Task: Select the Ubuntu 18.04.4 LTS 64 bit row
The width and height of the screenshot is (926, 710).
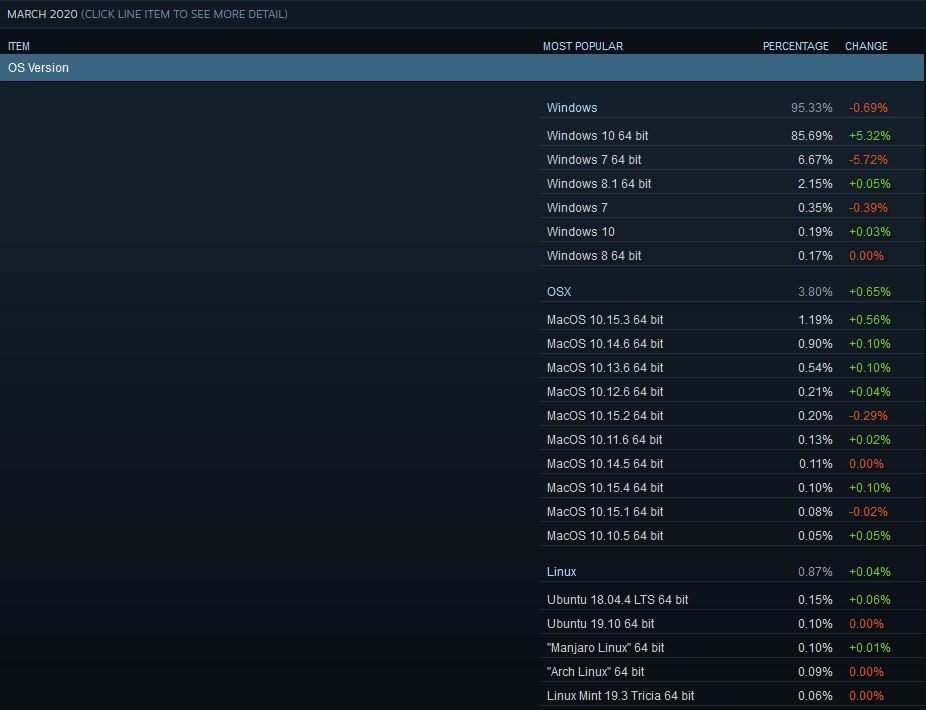Action: pos(732,600)
